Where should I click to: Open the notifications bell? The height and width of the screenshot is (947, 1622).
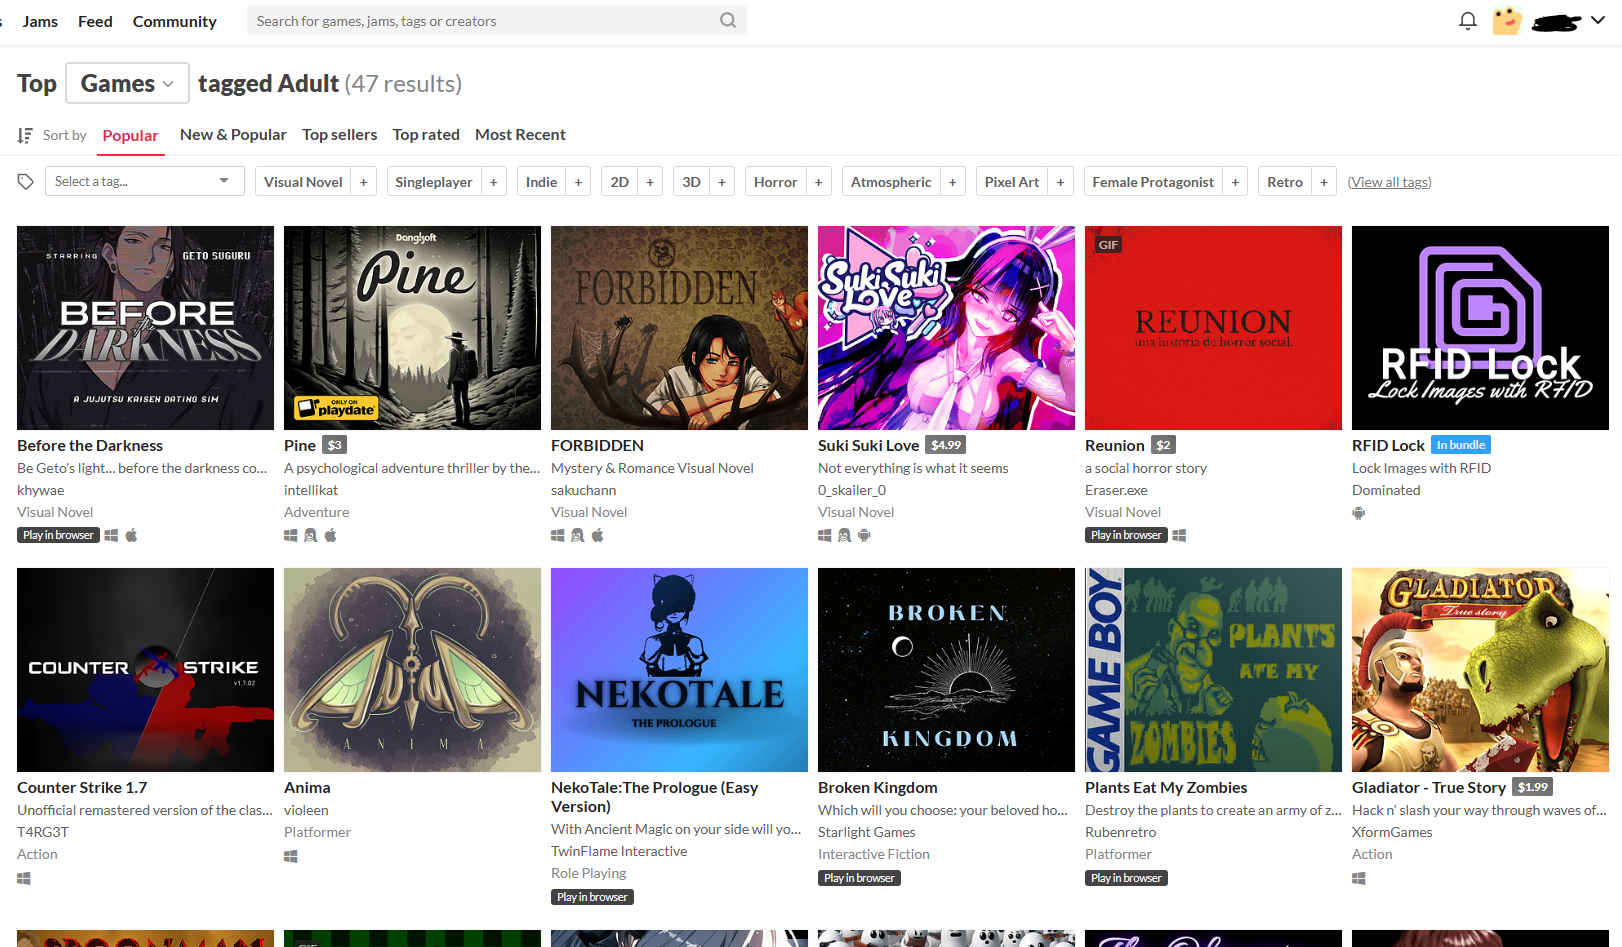(x=1467, y=21)
